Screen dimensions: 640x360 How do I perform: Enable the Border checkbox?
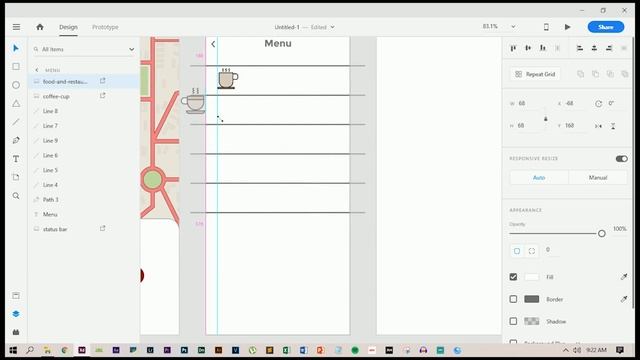tap(513, 299)
